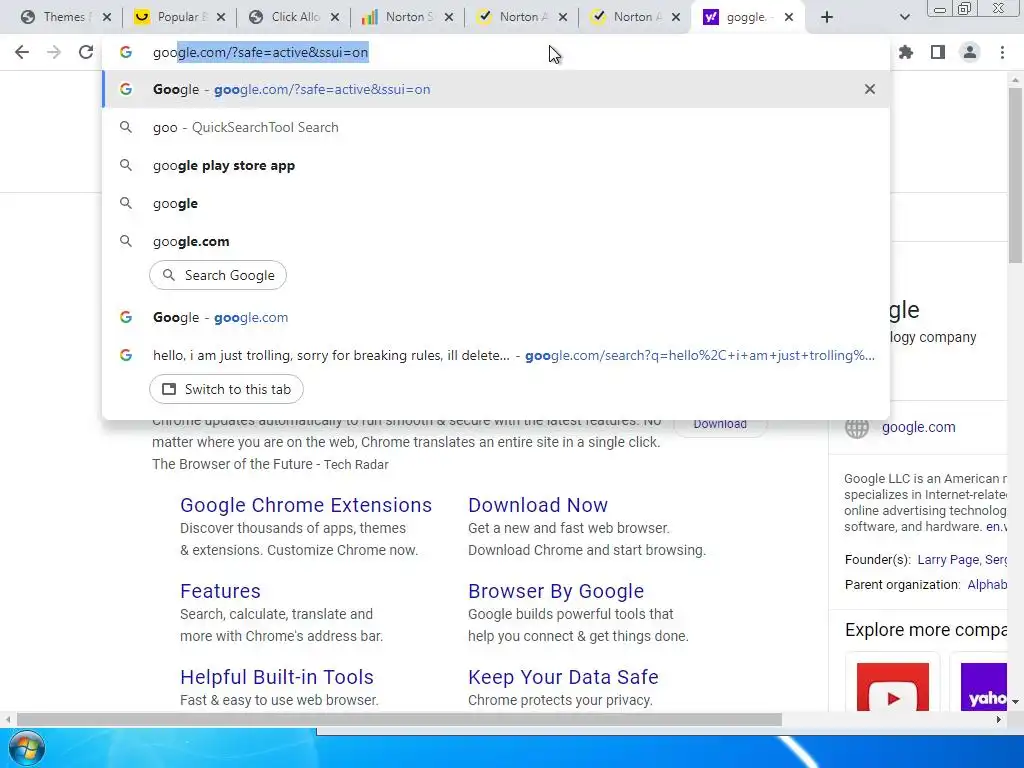
Task: Click the Explore more companies heading
Action: tap(926, 630)
